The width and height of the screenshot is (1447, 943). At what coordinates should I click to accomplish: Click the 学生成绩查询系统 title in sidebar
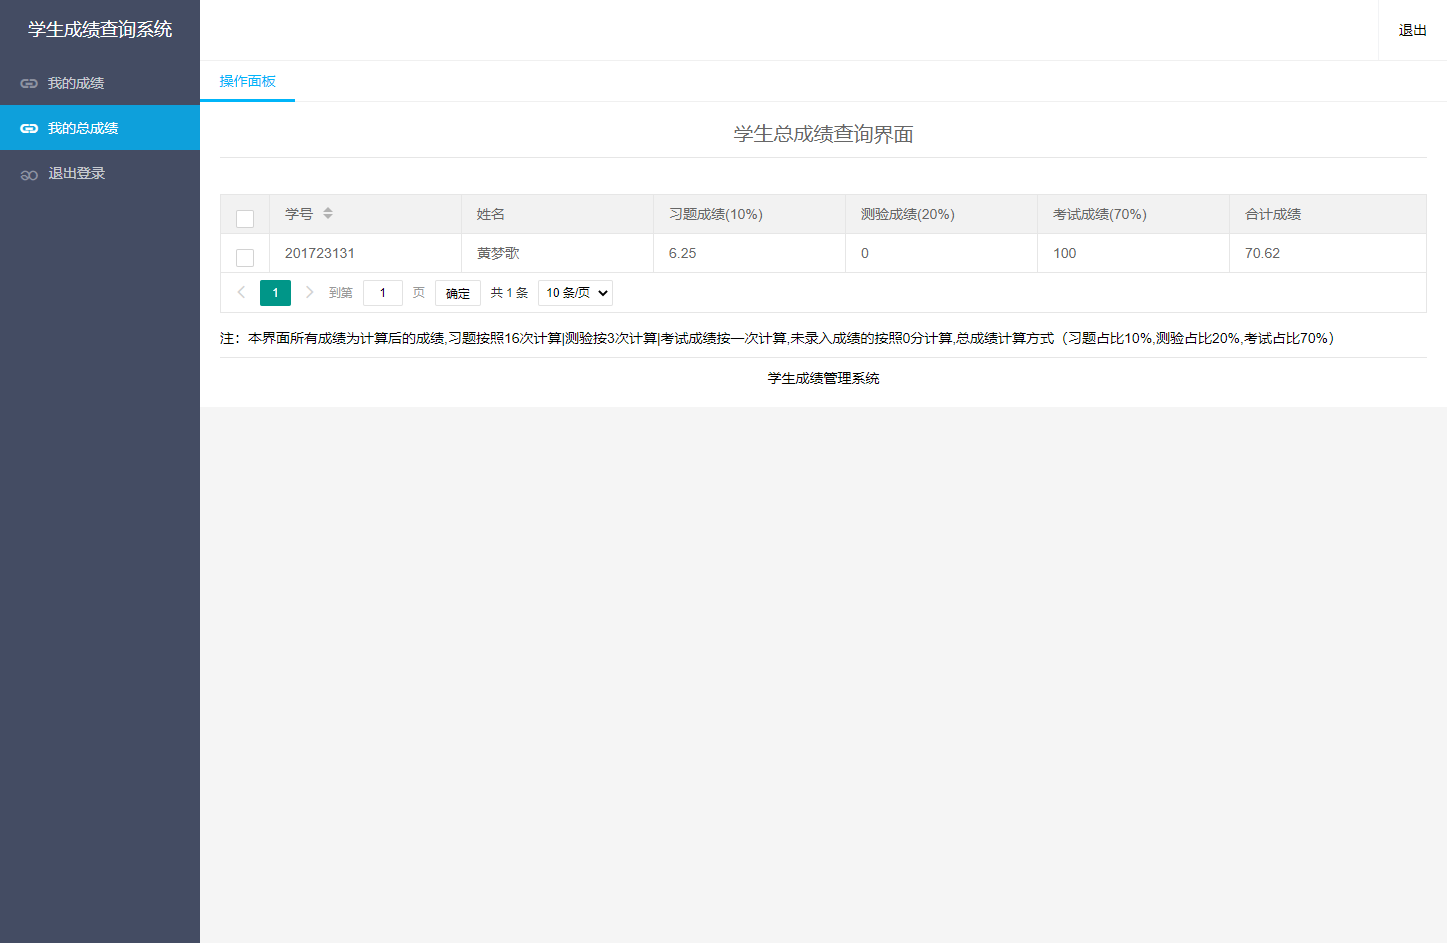click(x=100, y=30)
